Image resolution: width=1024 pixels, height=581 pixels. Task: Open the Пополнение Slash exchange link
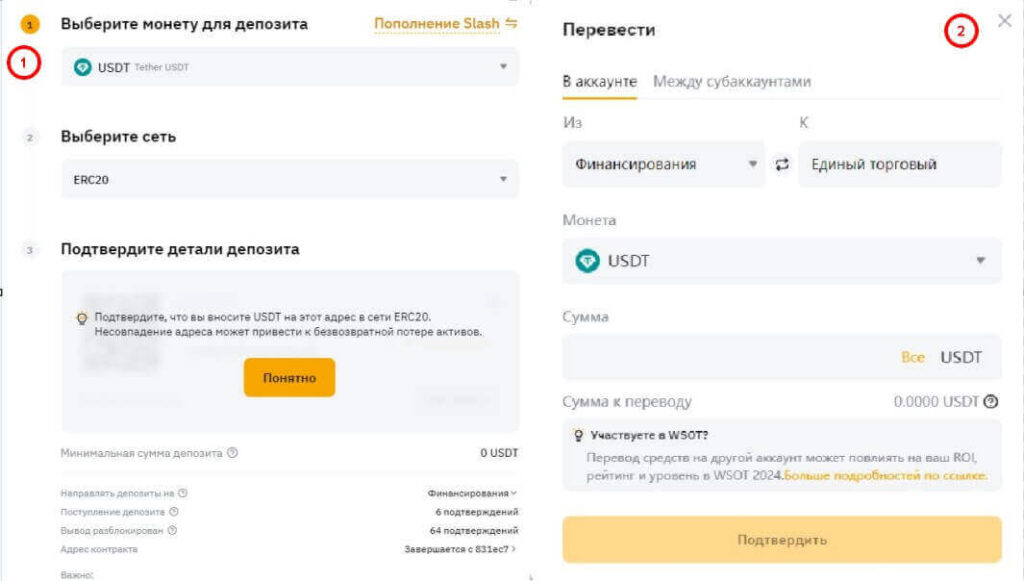tap(436, 22)
